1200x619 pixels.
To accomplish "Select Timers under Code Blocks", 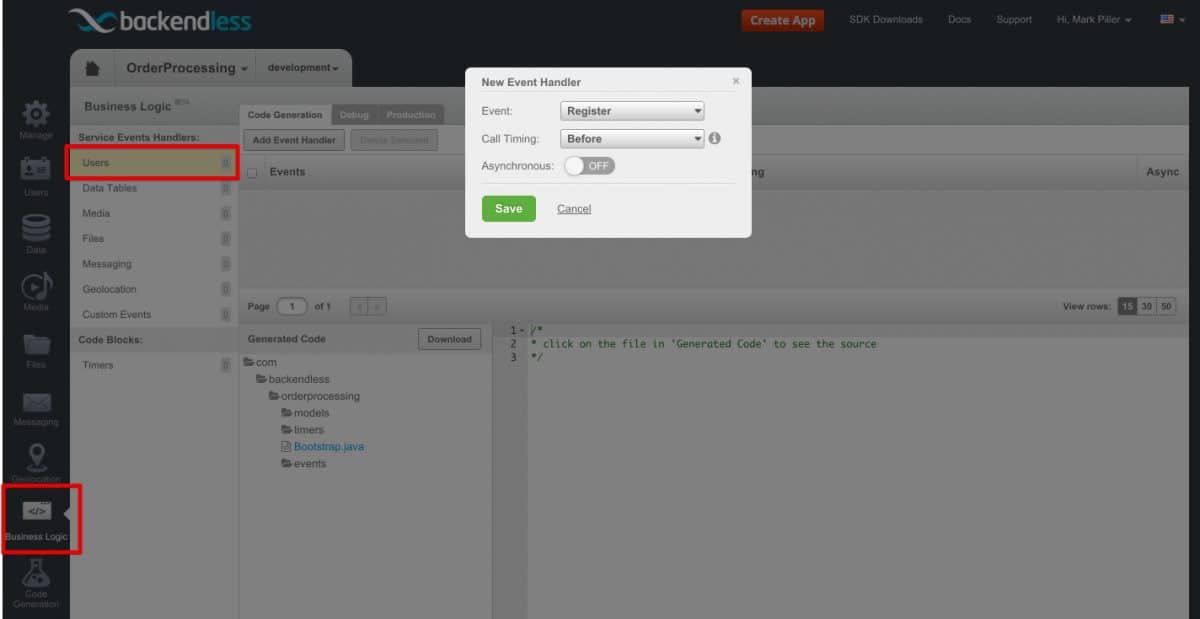I will click(x=152, y=365).
